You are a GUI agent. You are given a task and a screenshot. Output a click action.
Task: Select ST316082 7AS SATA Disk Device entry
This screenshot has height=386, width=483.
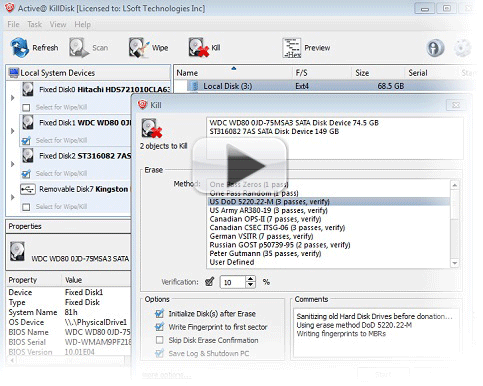[274, 131]
